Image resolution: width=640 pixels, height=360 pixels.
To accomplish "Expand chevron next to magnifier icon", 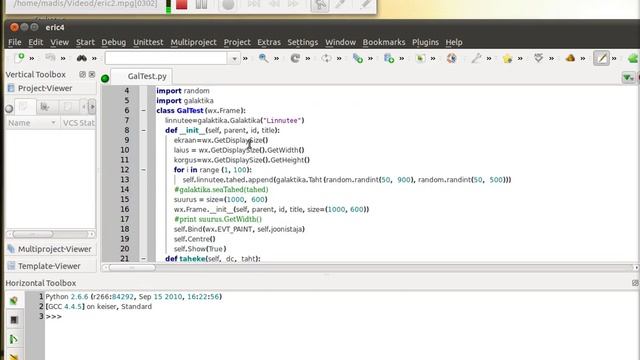I will 276,59.
